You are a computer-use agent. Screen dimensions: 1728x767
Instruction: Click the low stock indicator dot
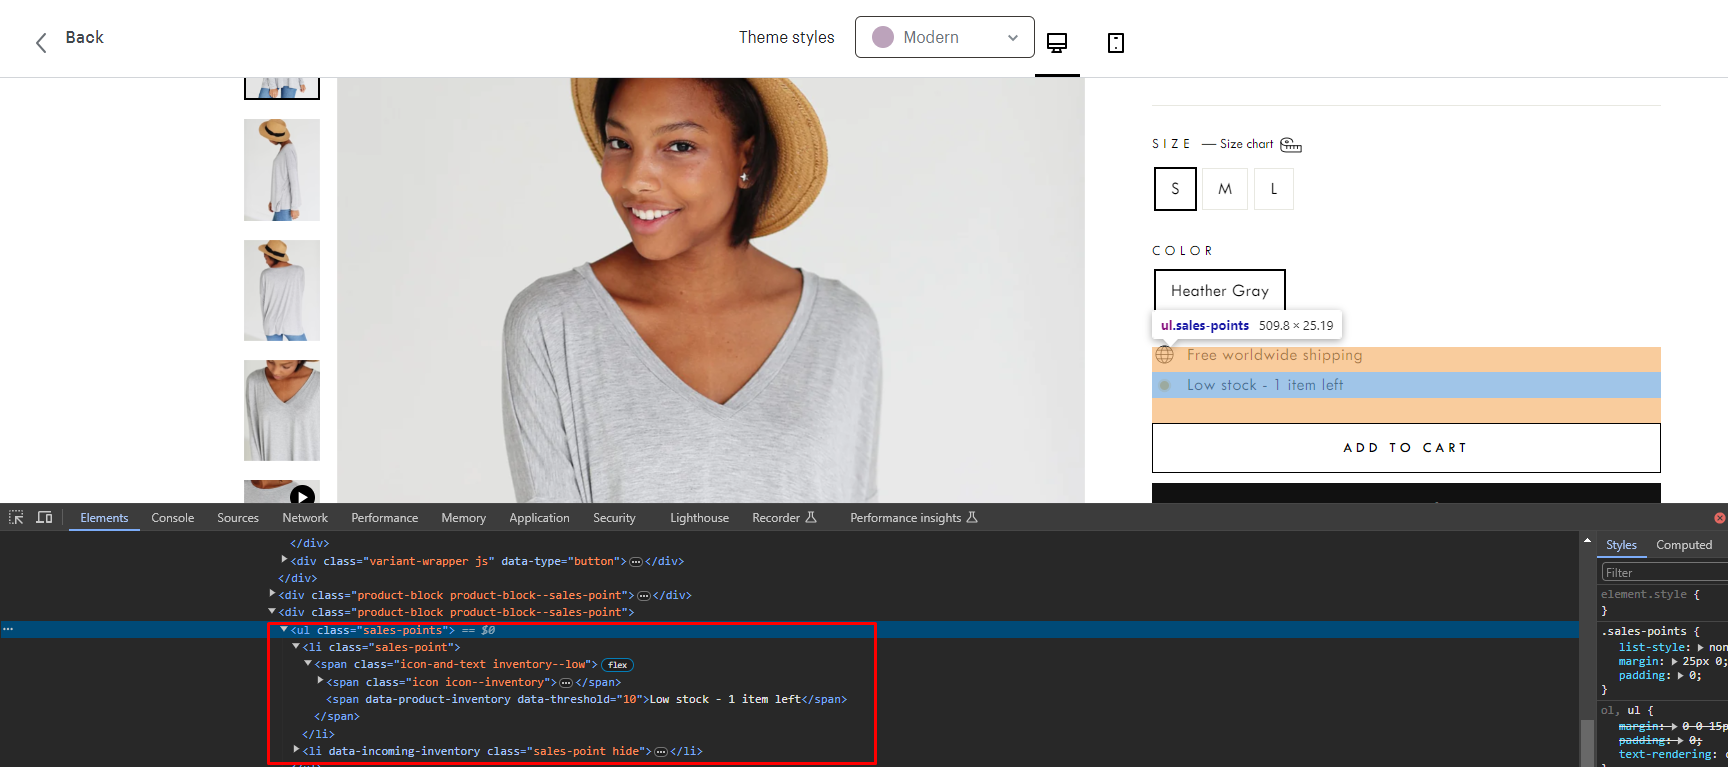pyautogui.click(x=1164, y=385)
